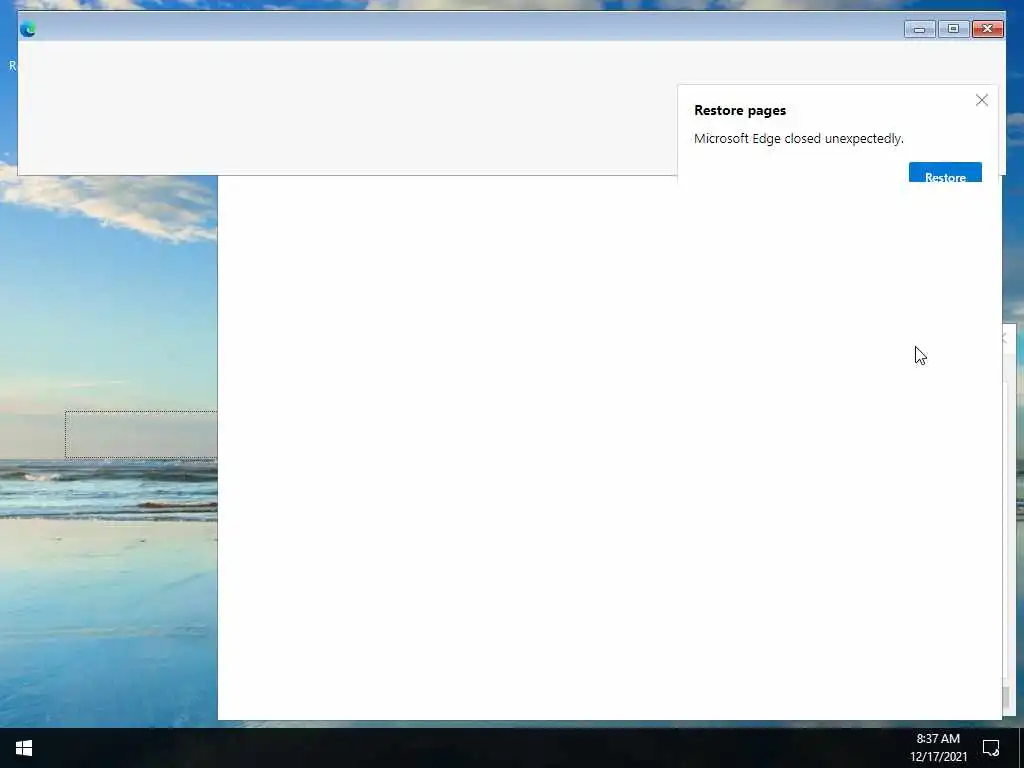Open the Windows Start menu
The image size is (1024, 768).
click(x=24, y=748)
